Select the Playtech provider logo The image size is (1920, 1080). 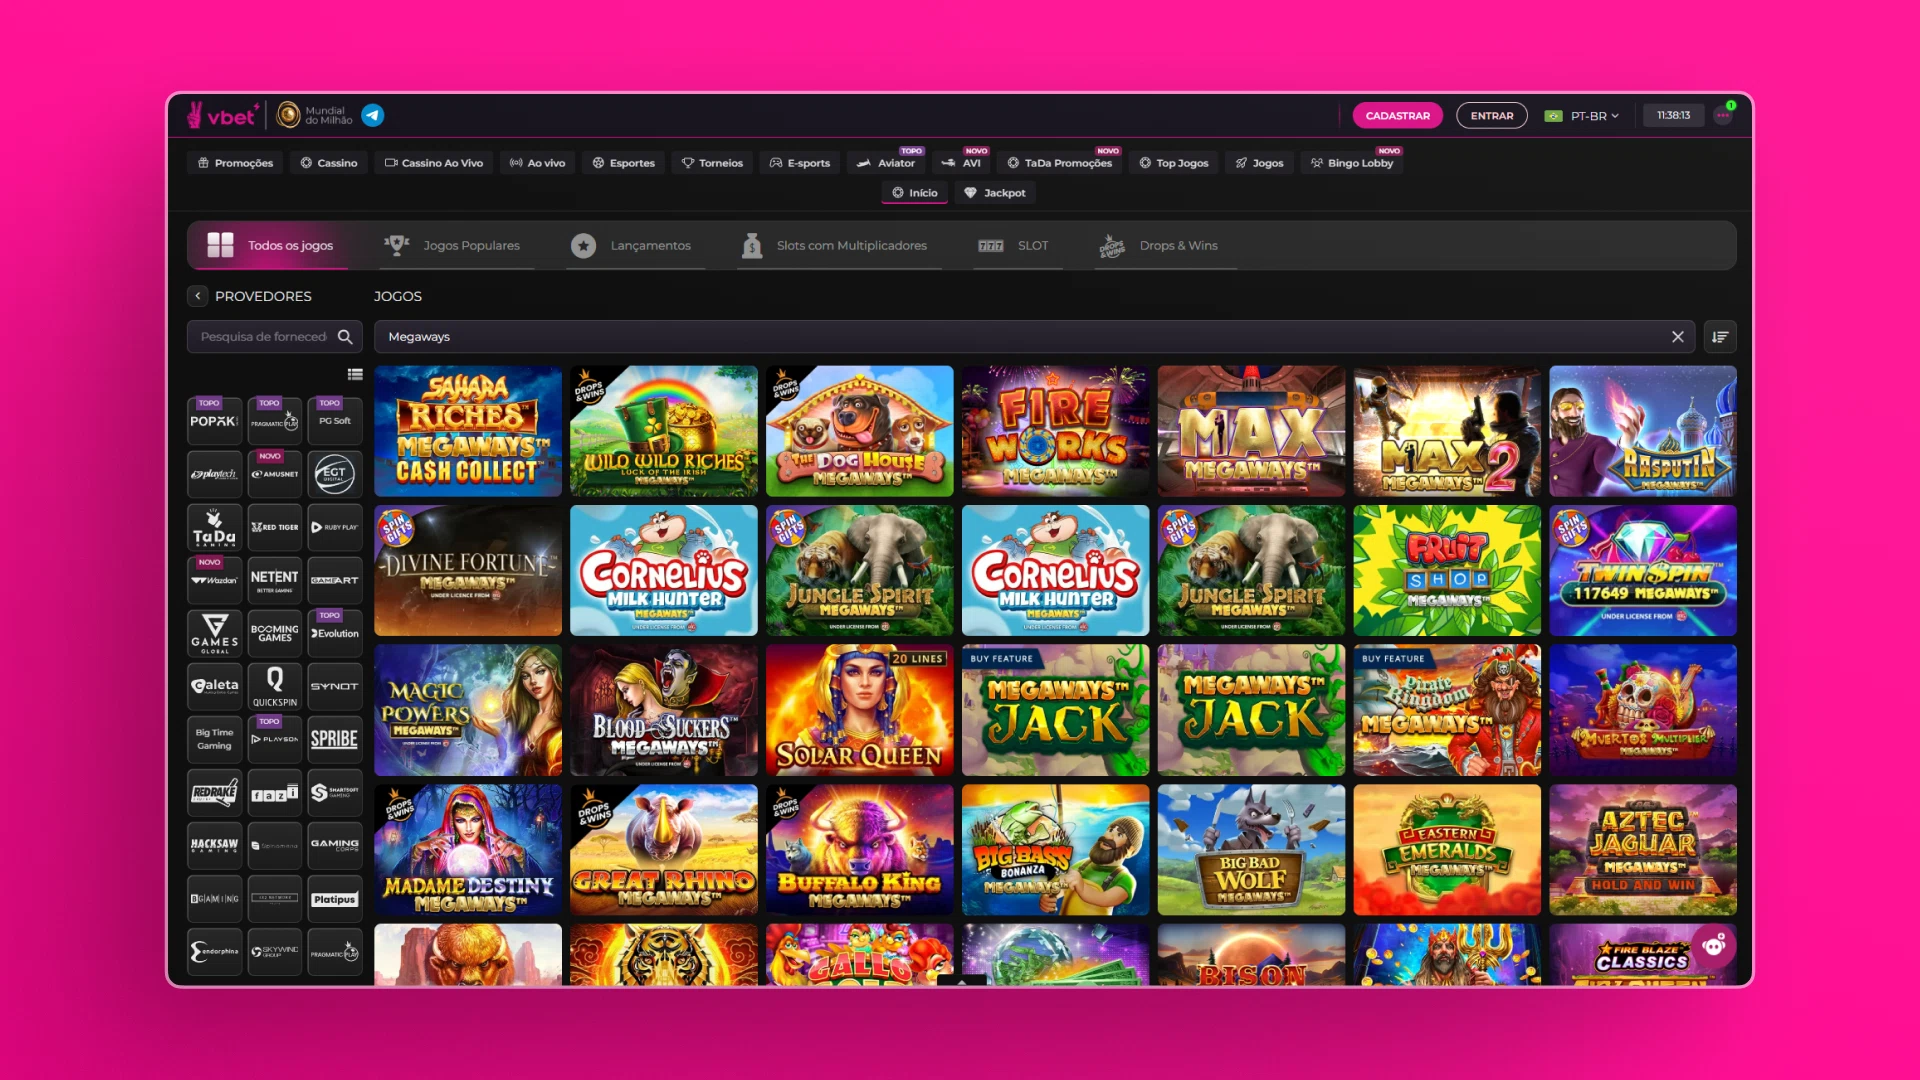(x=214, y=474)
